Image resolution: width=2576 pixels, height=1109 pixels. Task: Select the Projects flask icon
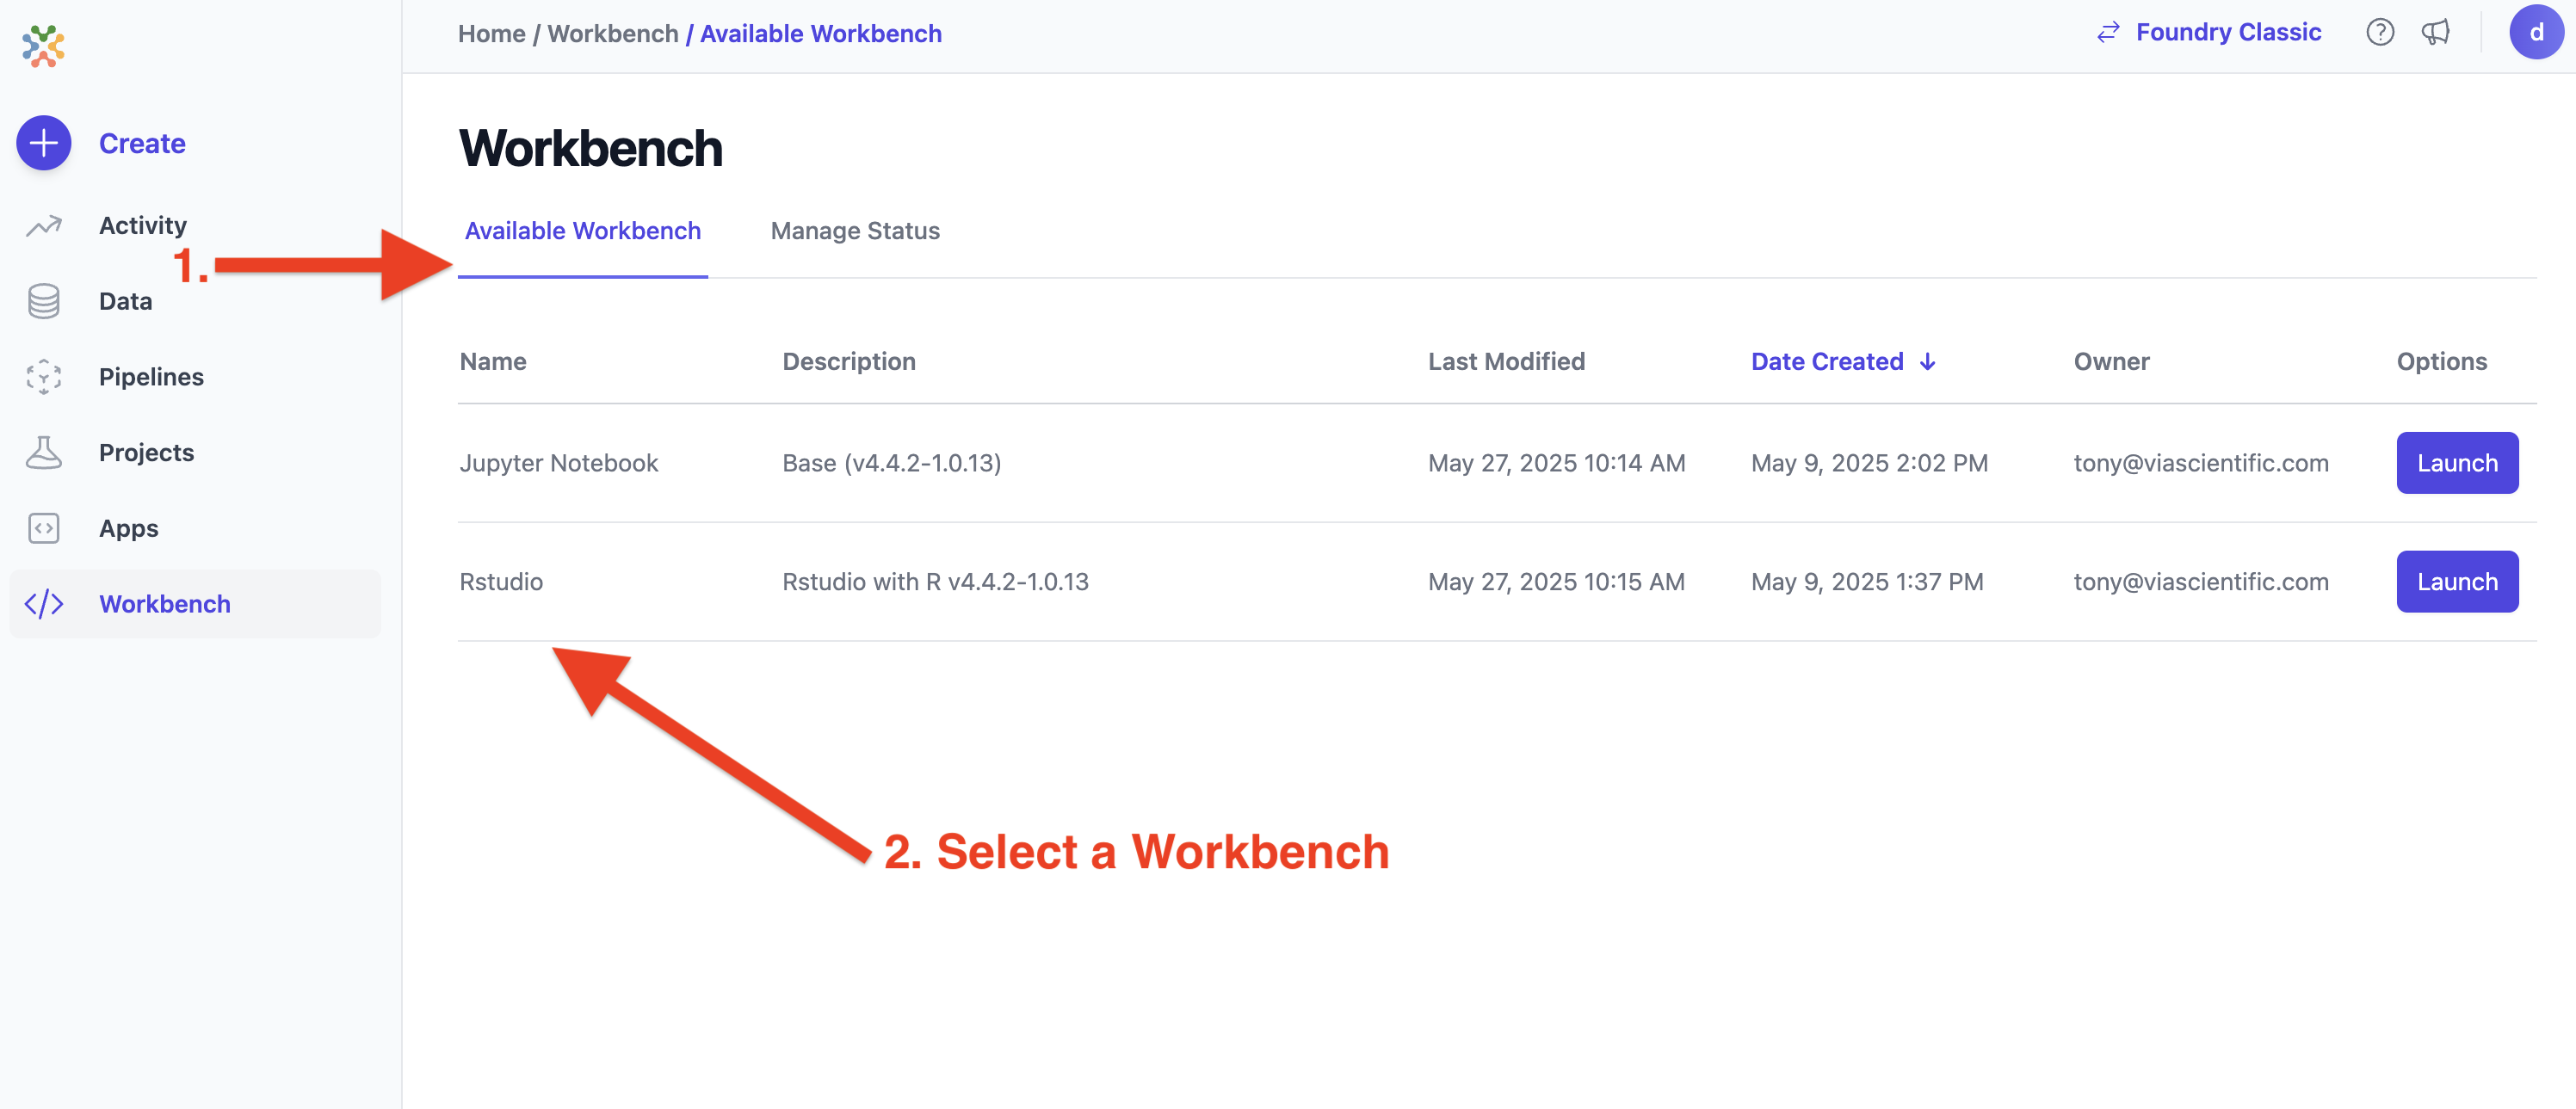point(43,452)
